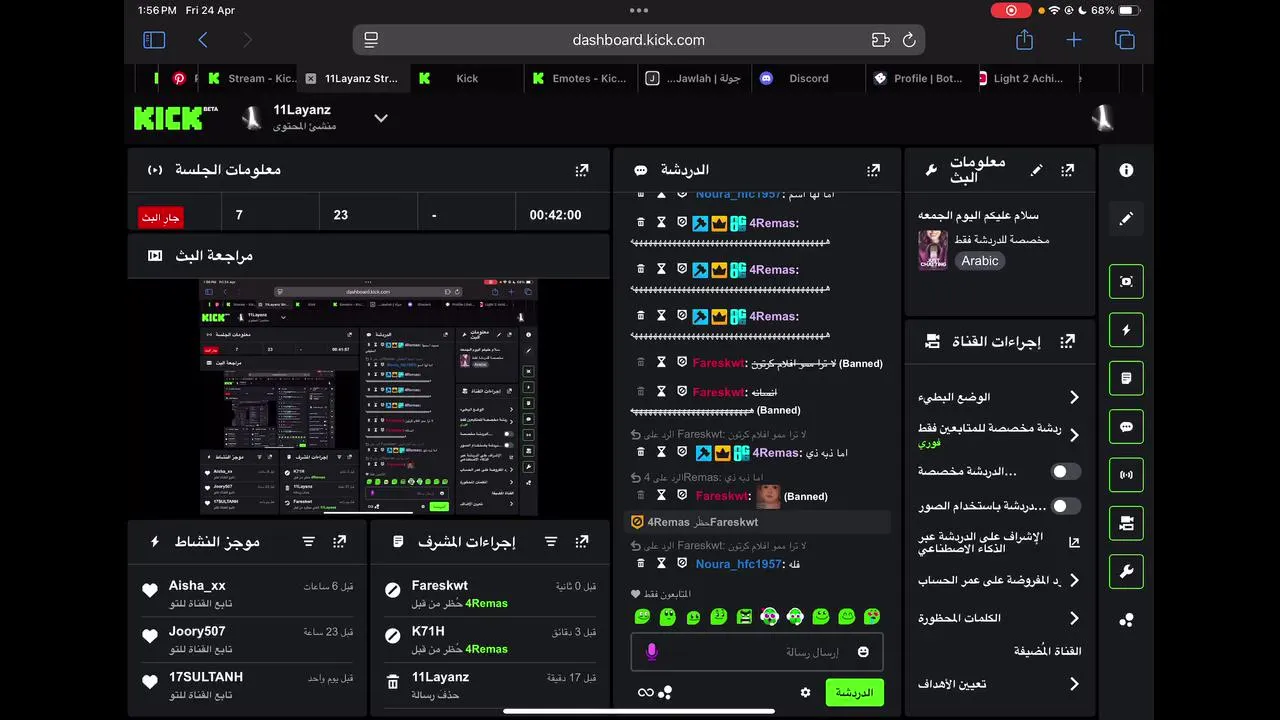Toggle the chat bubble widget icon in sidebar
1280x720 pixels.
[x=1126, y=427]
